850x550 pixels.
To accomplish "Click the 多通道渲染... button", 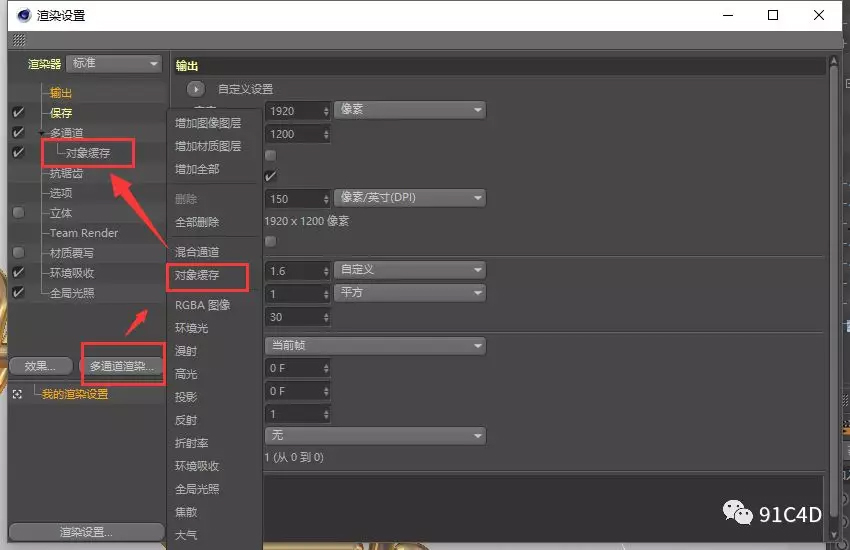I will click(123, 366).
